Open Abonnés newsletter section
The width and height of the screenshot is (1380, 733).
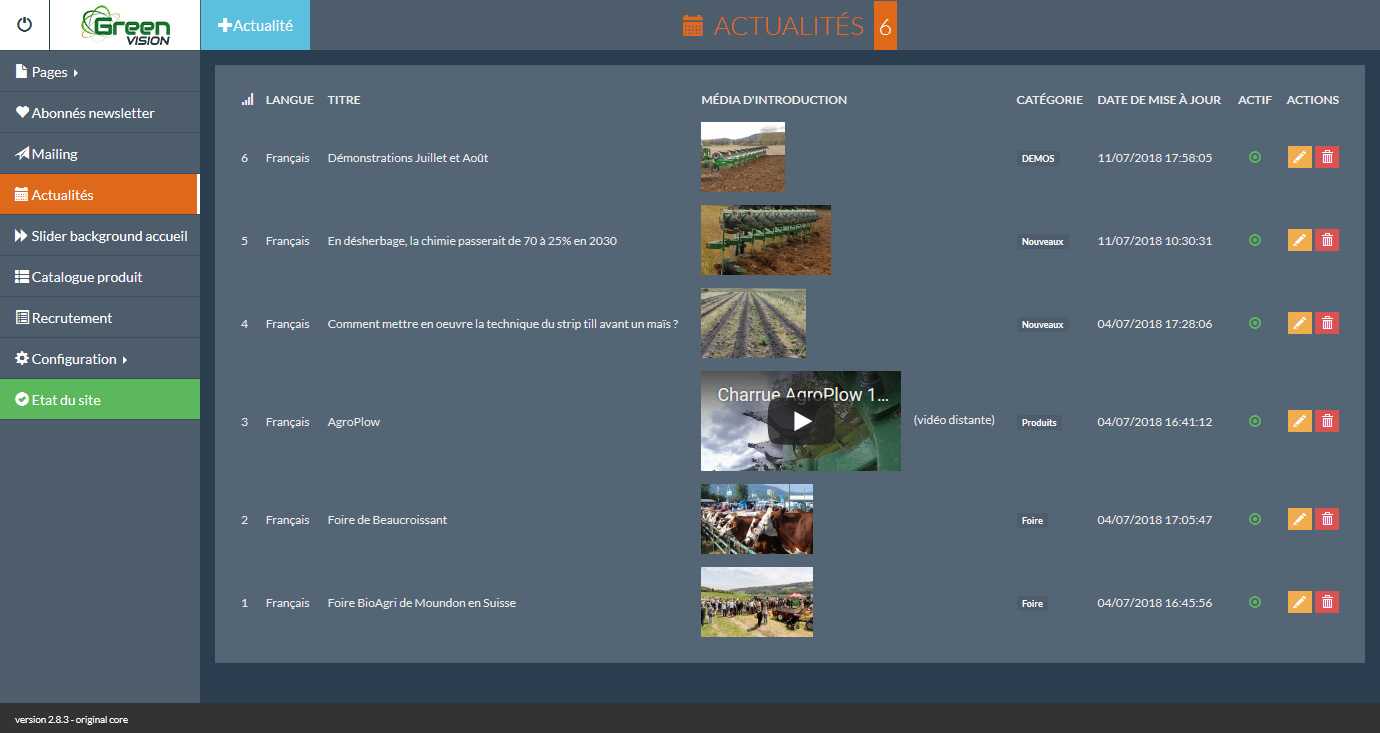click(x=100, y=113)
